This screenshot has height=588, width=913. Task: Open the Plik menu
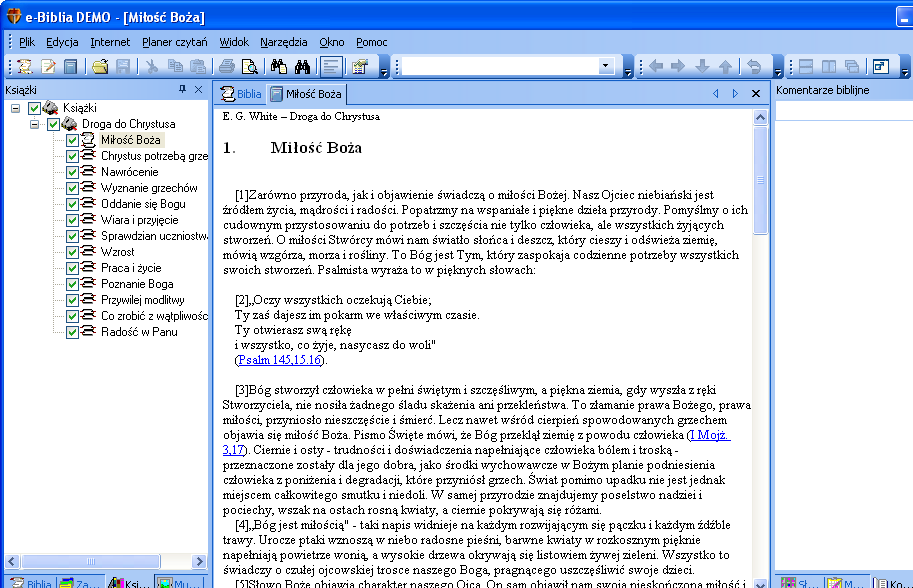27,42
